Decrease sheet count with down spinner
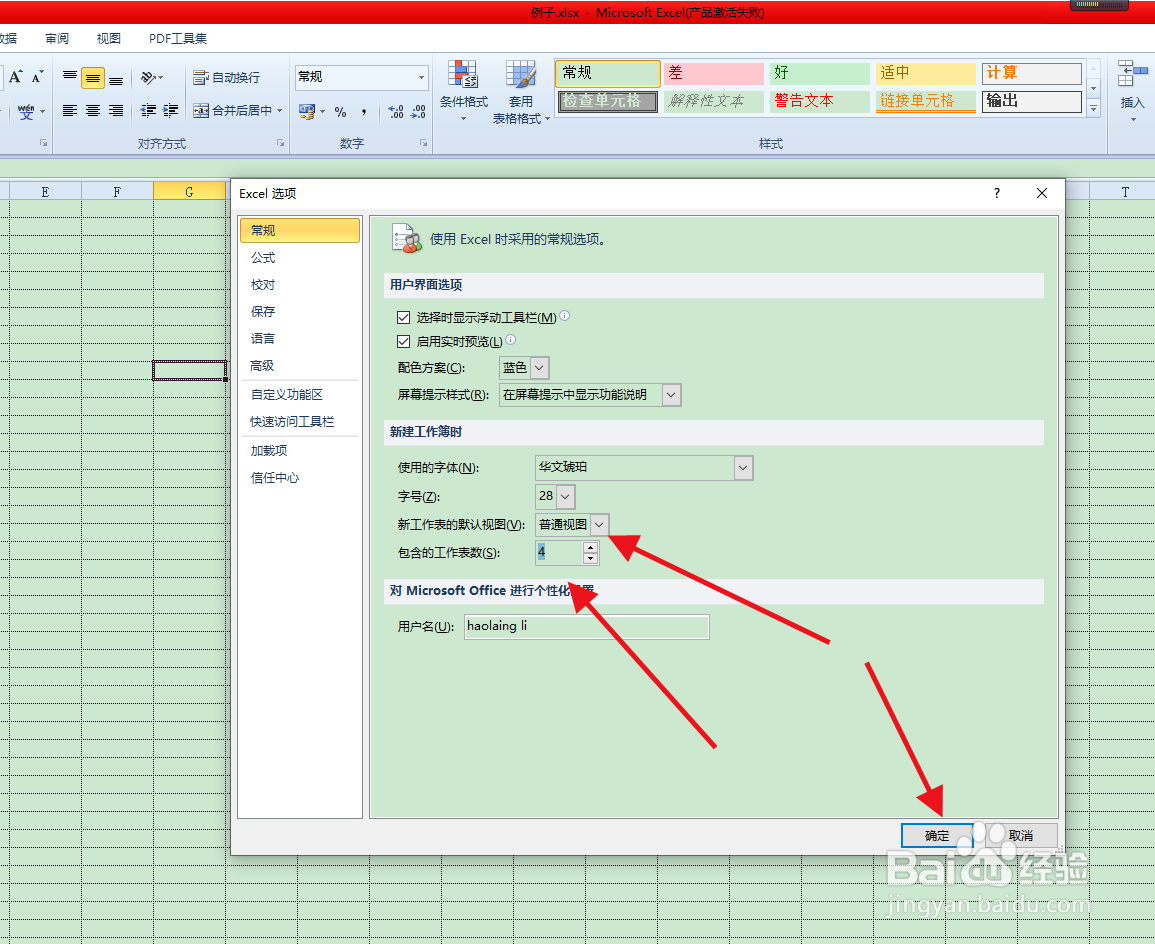The image size is (1155, 944). click(590, 558)
